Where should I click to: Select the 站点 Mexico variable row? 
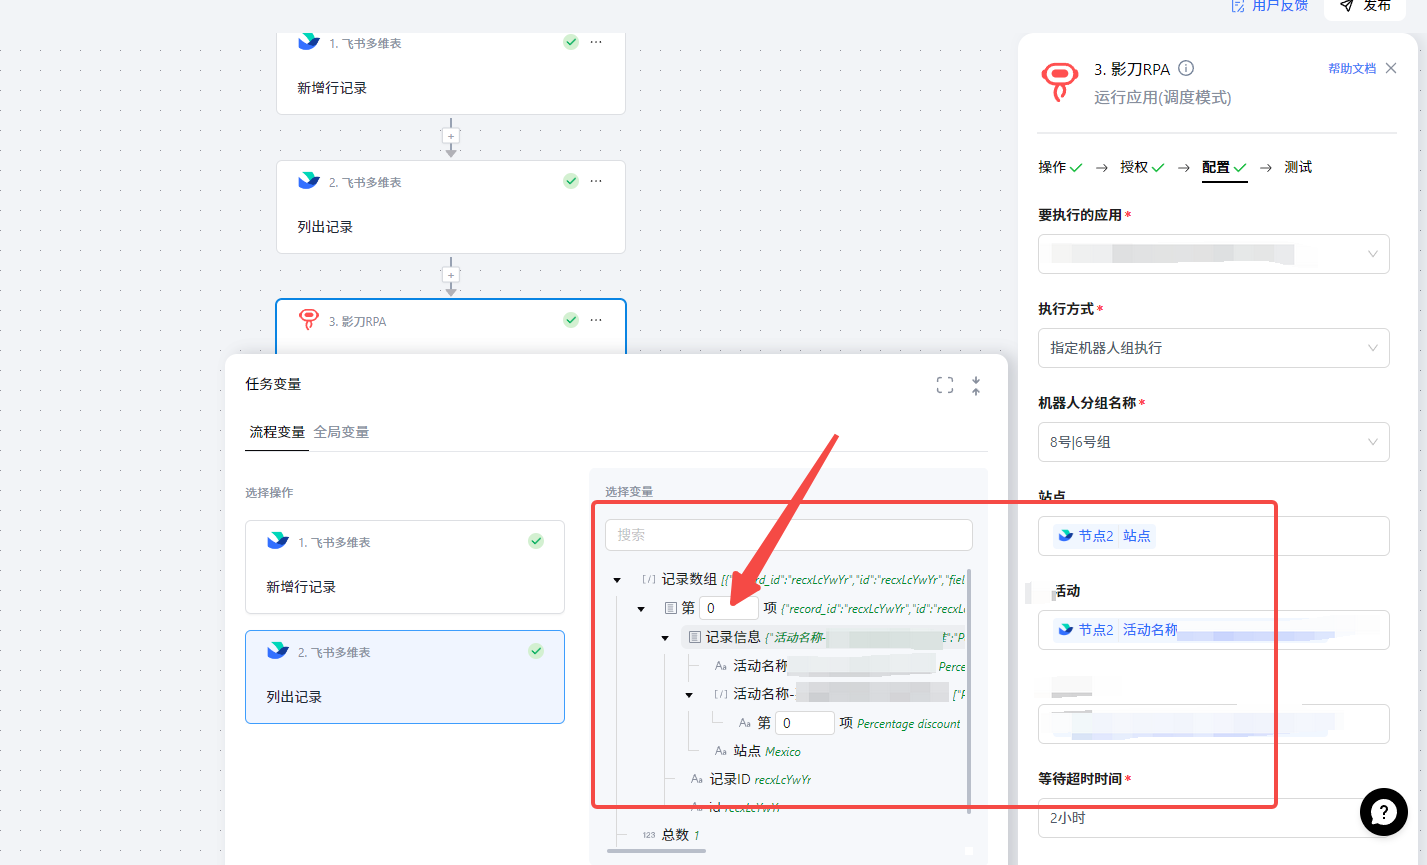pyautogui.click(x=757, y=751)
